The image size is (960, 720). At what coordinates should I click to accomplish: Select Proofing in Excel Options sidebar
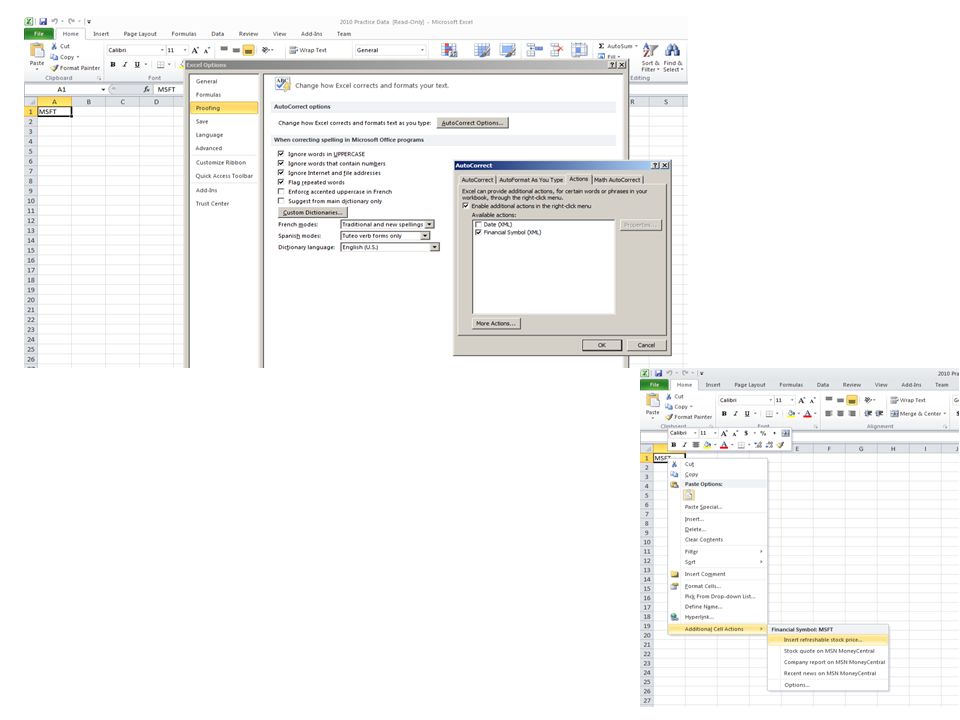click(x=224, y=108)
